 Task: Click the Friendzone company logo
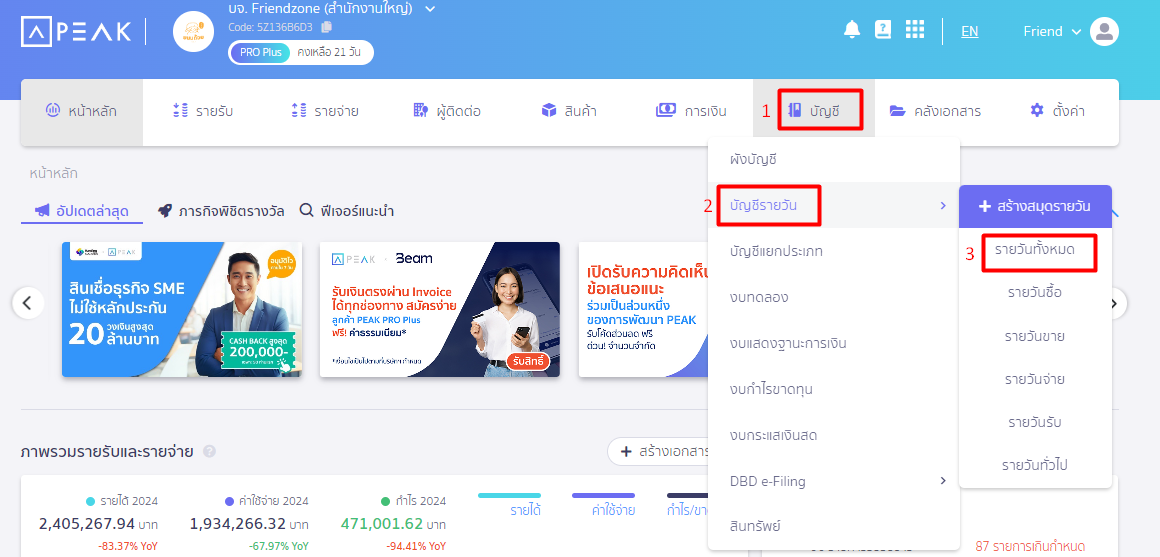pos(193,31)
